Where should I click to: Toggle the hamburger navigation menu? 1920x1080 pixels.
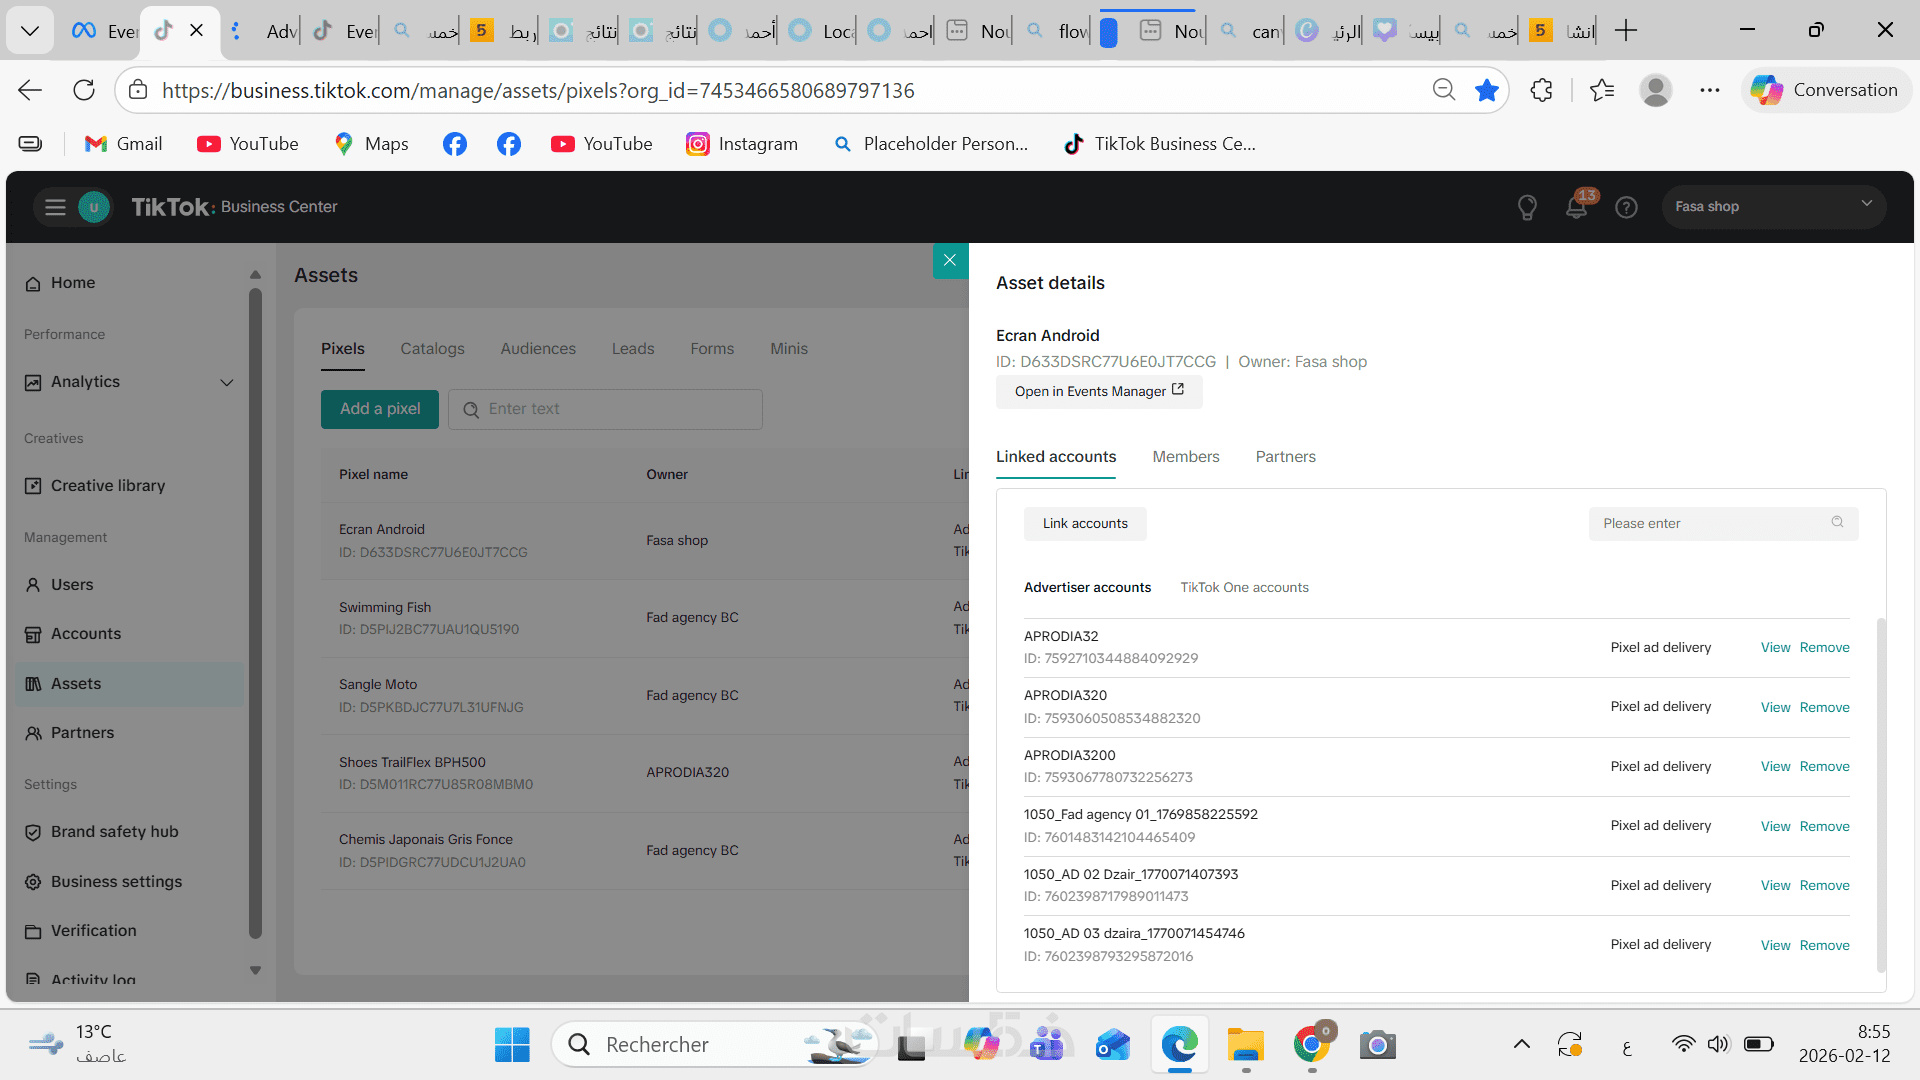55,207
